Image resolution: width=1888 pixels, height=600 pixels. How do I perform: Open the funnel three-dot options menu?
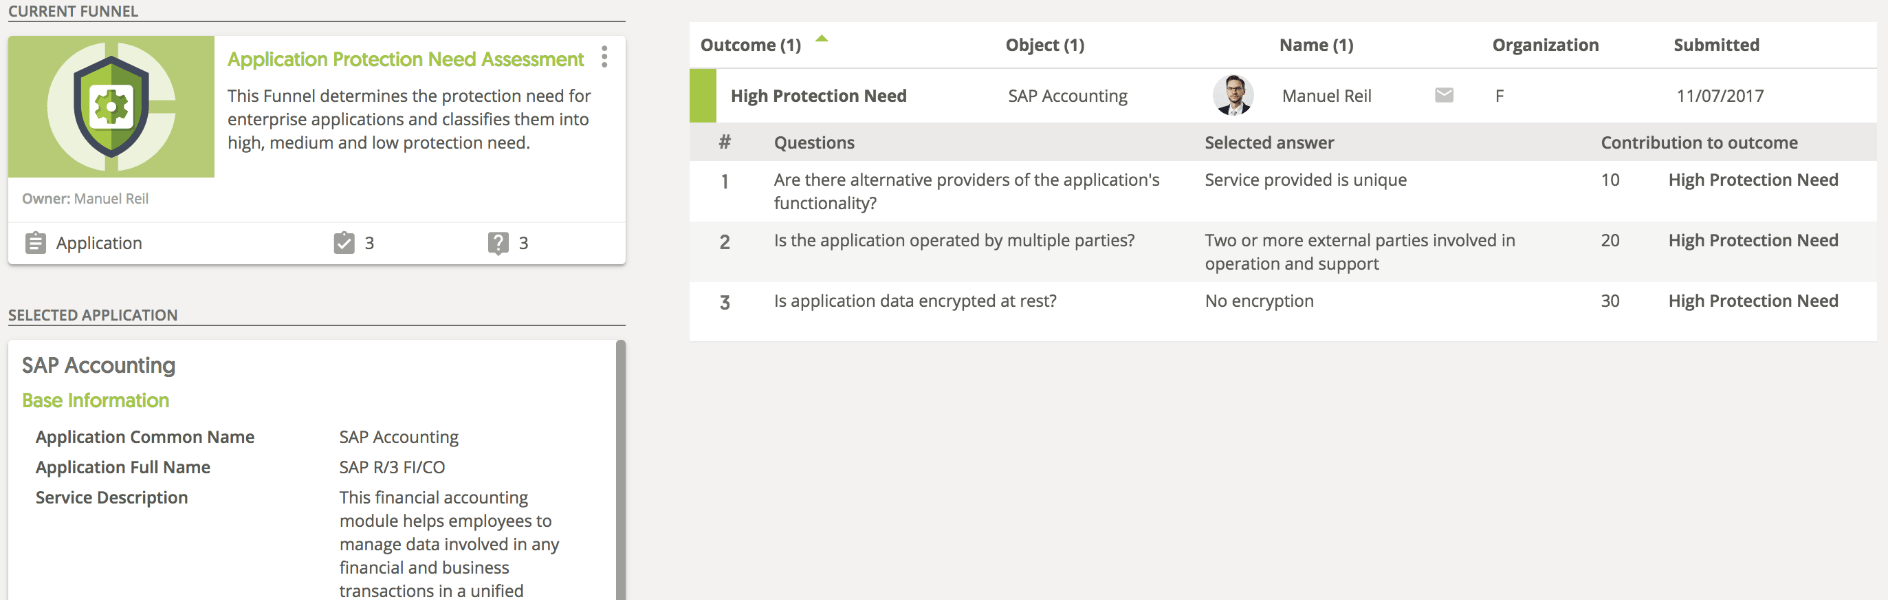[x=604, y=57]
